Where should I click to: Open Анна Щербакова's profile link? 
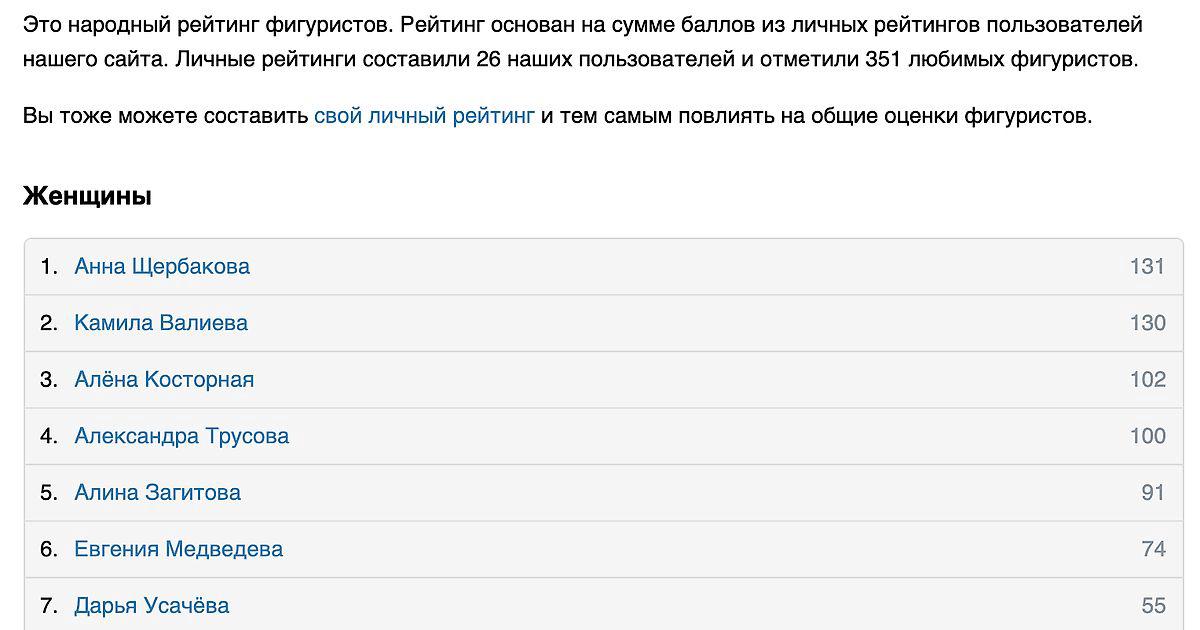162,267
